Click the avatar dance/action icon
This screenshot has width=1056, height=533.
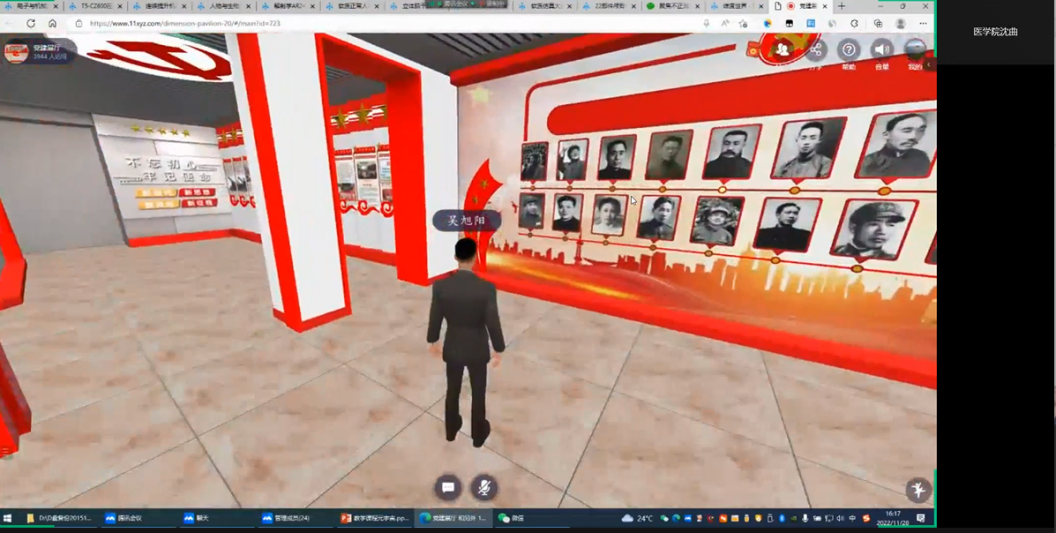pos(917,489)
